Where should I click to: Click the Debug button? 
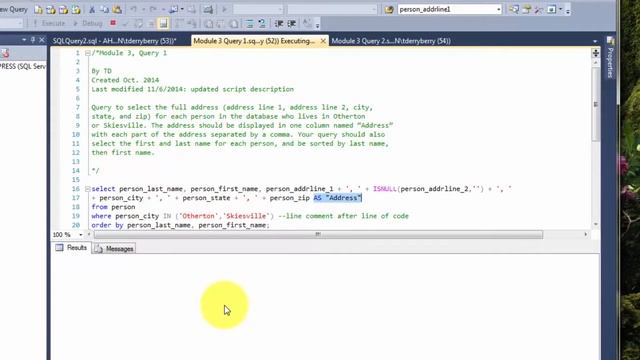coord(88,24)
